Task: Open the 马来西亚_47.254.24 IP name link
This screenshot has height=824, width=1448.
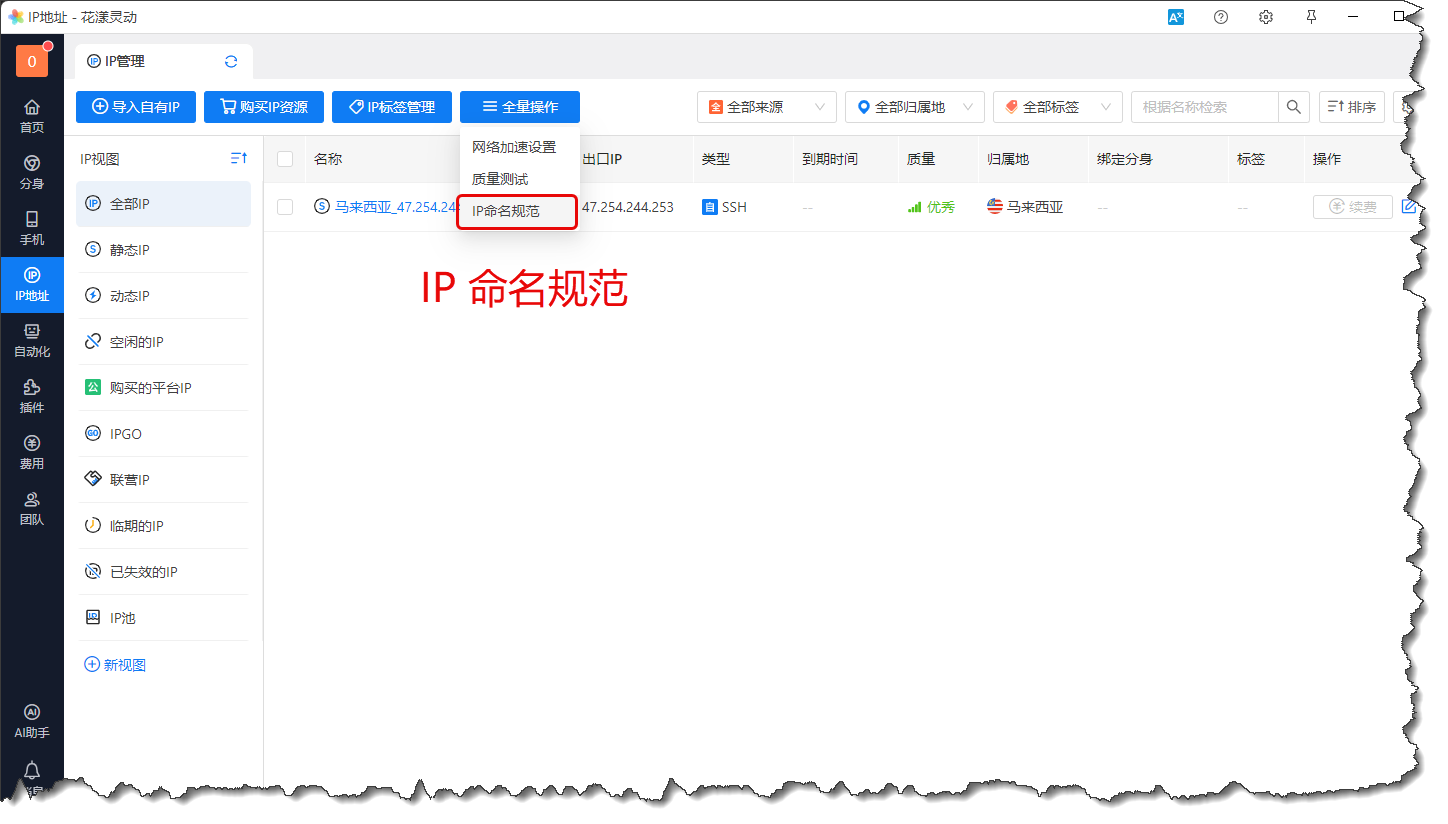Action: (x=395, y=207)
